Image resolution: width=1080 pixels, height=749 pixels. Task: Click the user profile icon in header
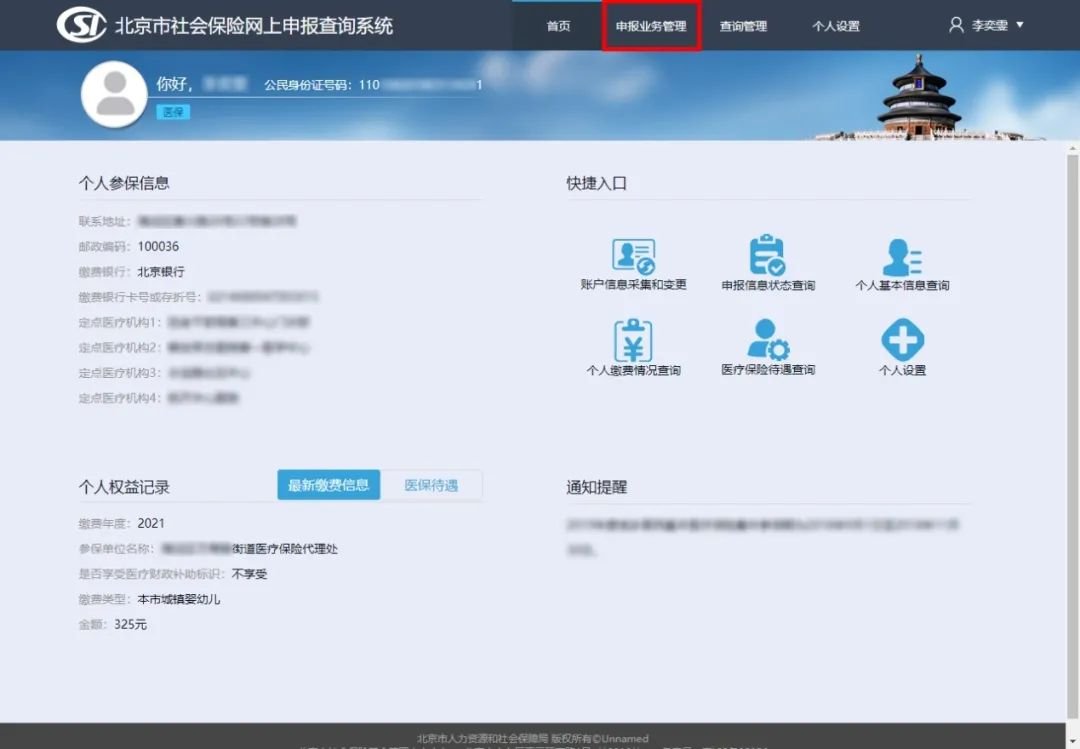pos(956,25)
